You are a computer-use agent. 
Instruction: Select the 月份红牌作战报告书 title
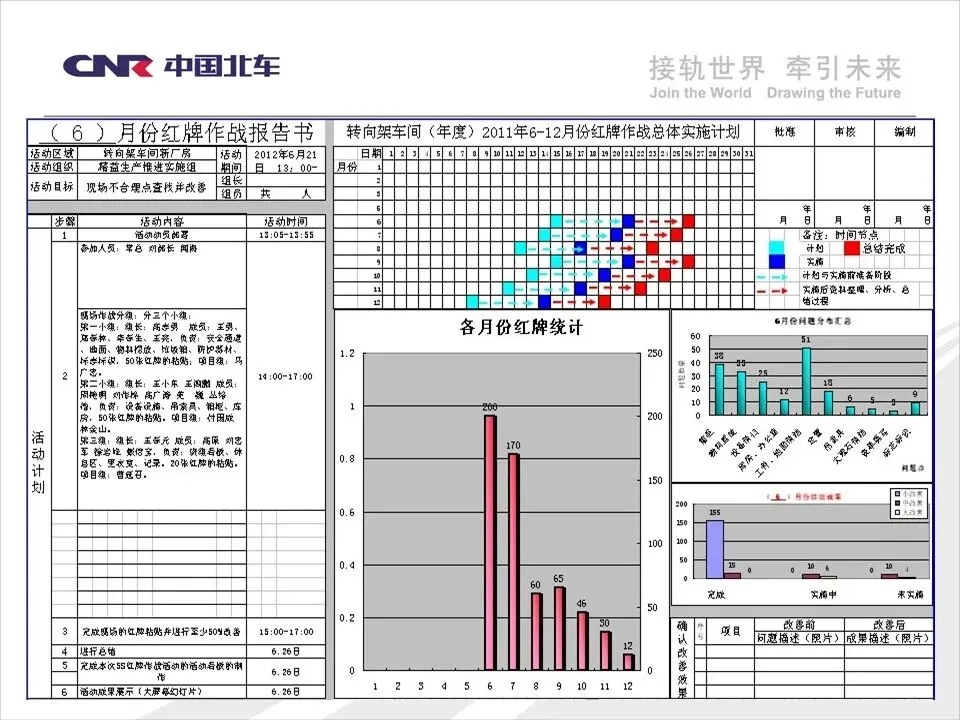point(215,132)
